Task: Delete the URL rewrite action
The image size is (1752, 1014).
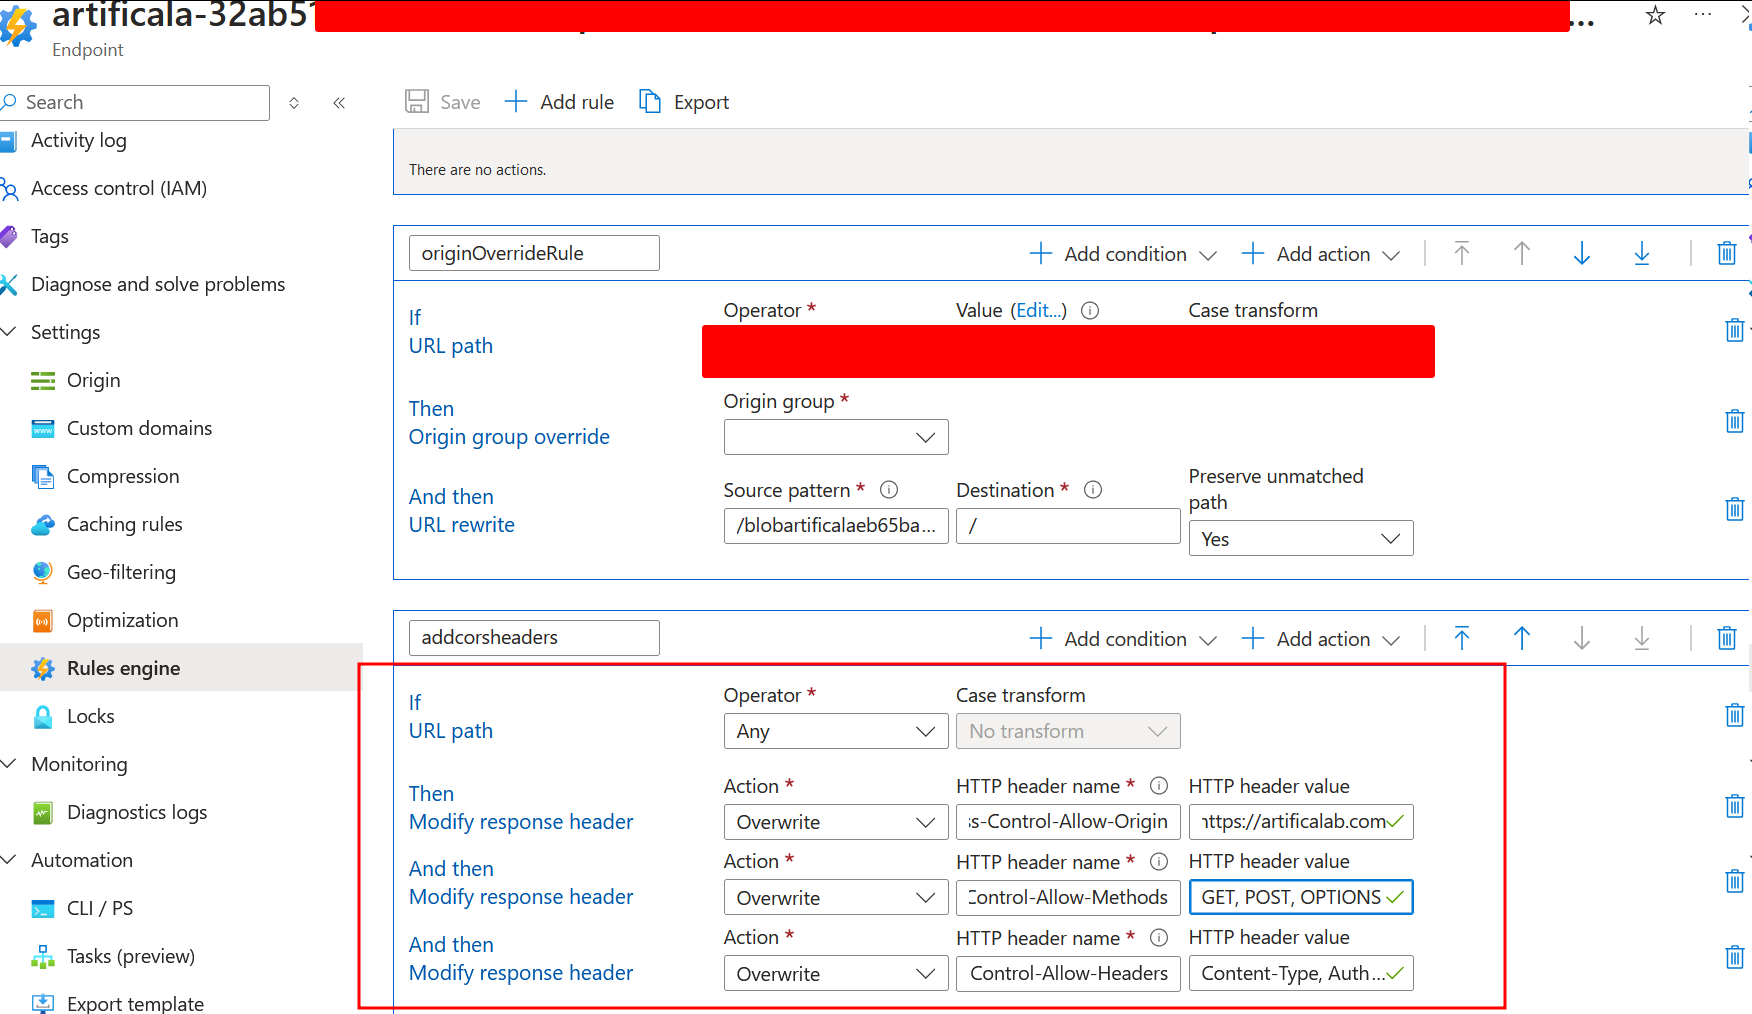Action: pyautogui.click(x=1735, y=509)
